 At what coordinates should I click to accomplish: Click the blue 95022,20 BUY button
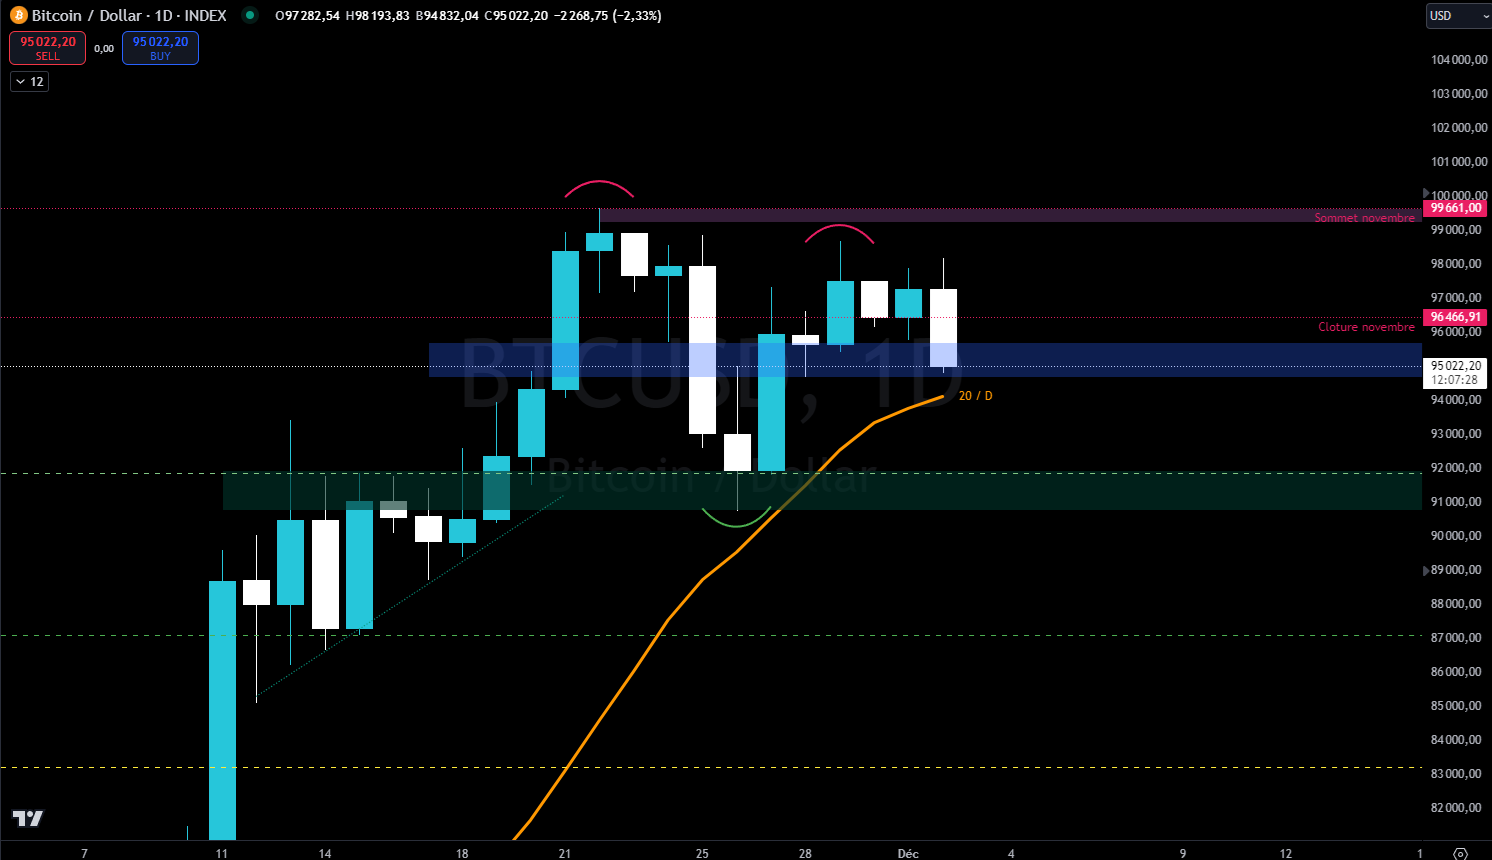click(160, 47)
